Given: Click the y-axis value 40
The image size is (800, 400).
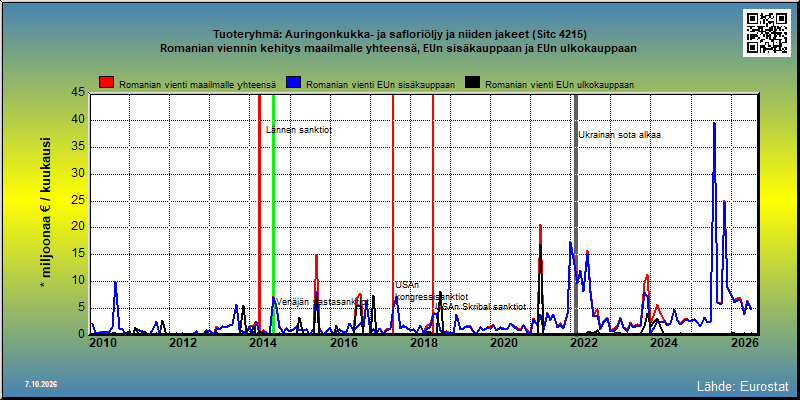Looking at the screenshot, I should 78,120.
